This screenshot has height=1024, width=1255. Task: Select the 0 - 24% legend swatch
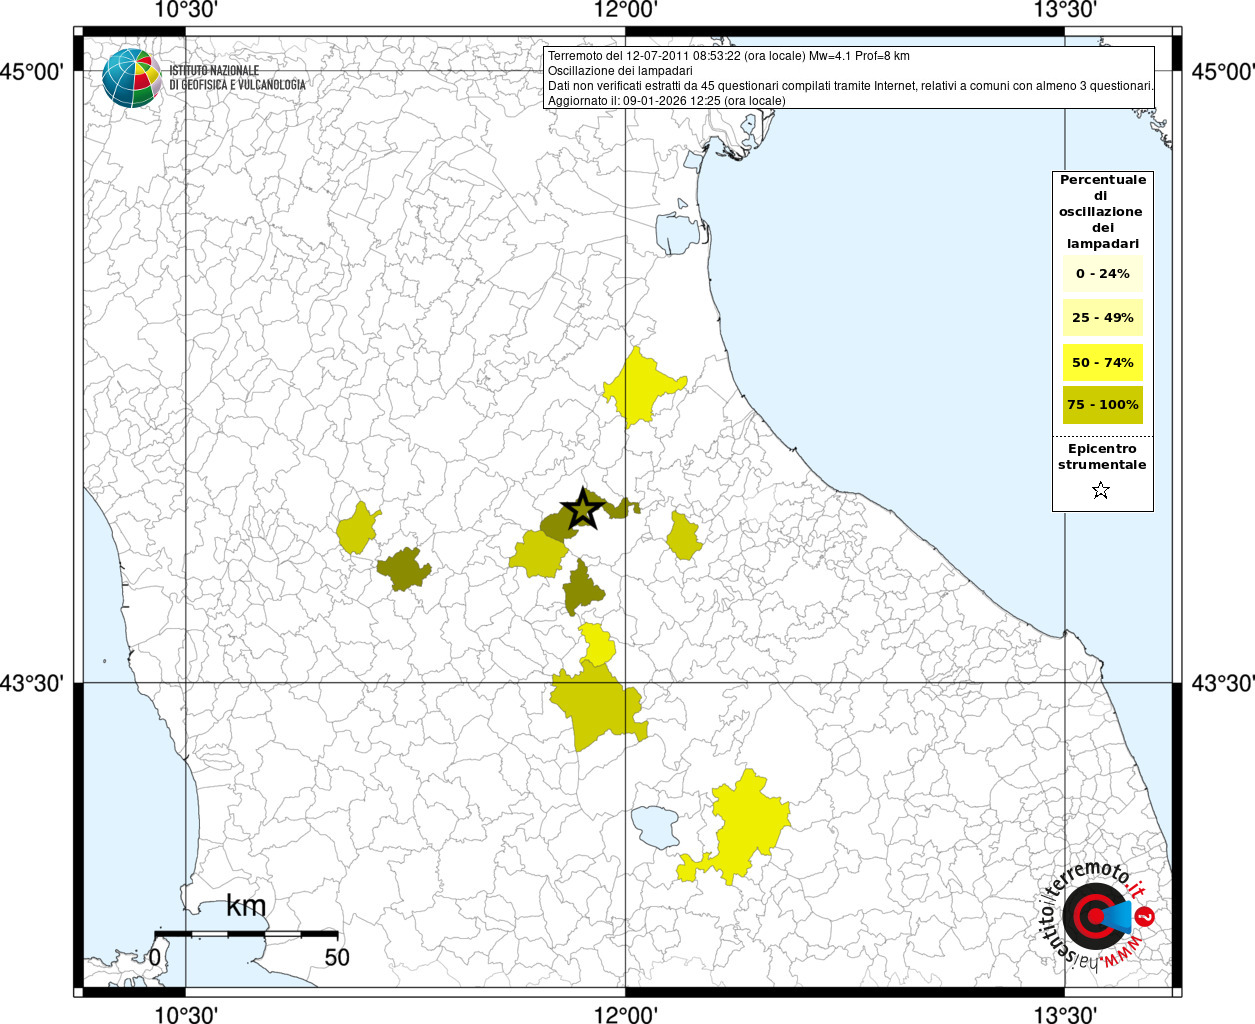pyautogui.click(x=1102, y=274)
